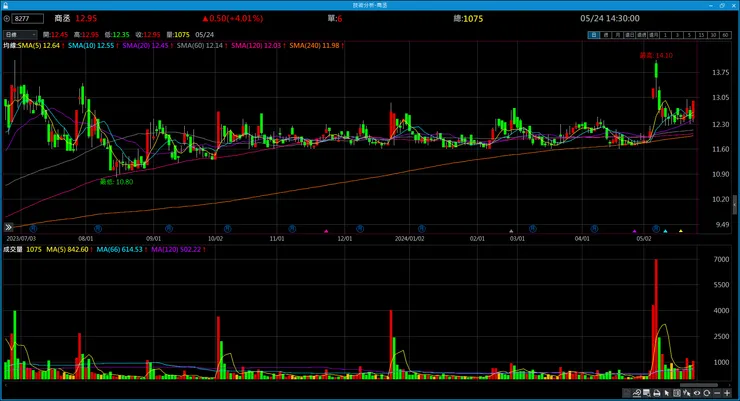Click the blue event marker near 2024/01/02

pyautogui.click(x=422, y=229)
